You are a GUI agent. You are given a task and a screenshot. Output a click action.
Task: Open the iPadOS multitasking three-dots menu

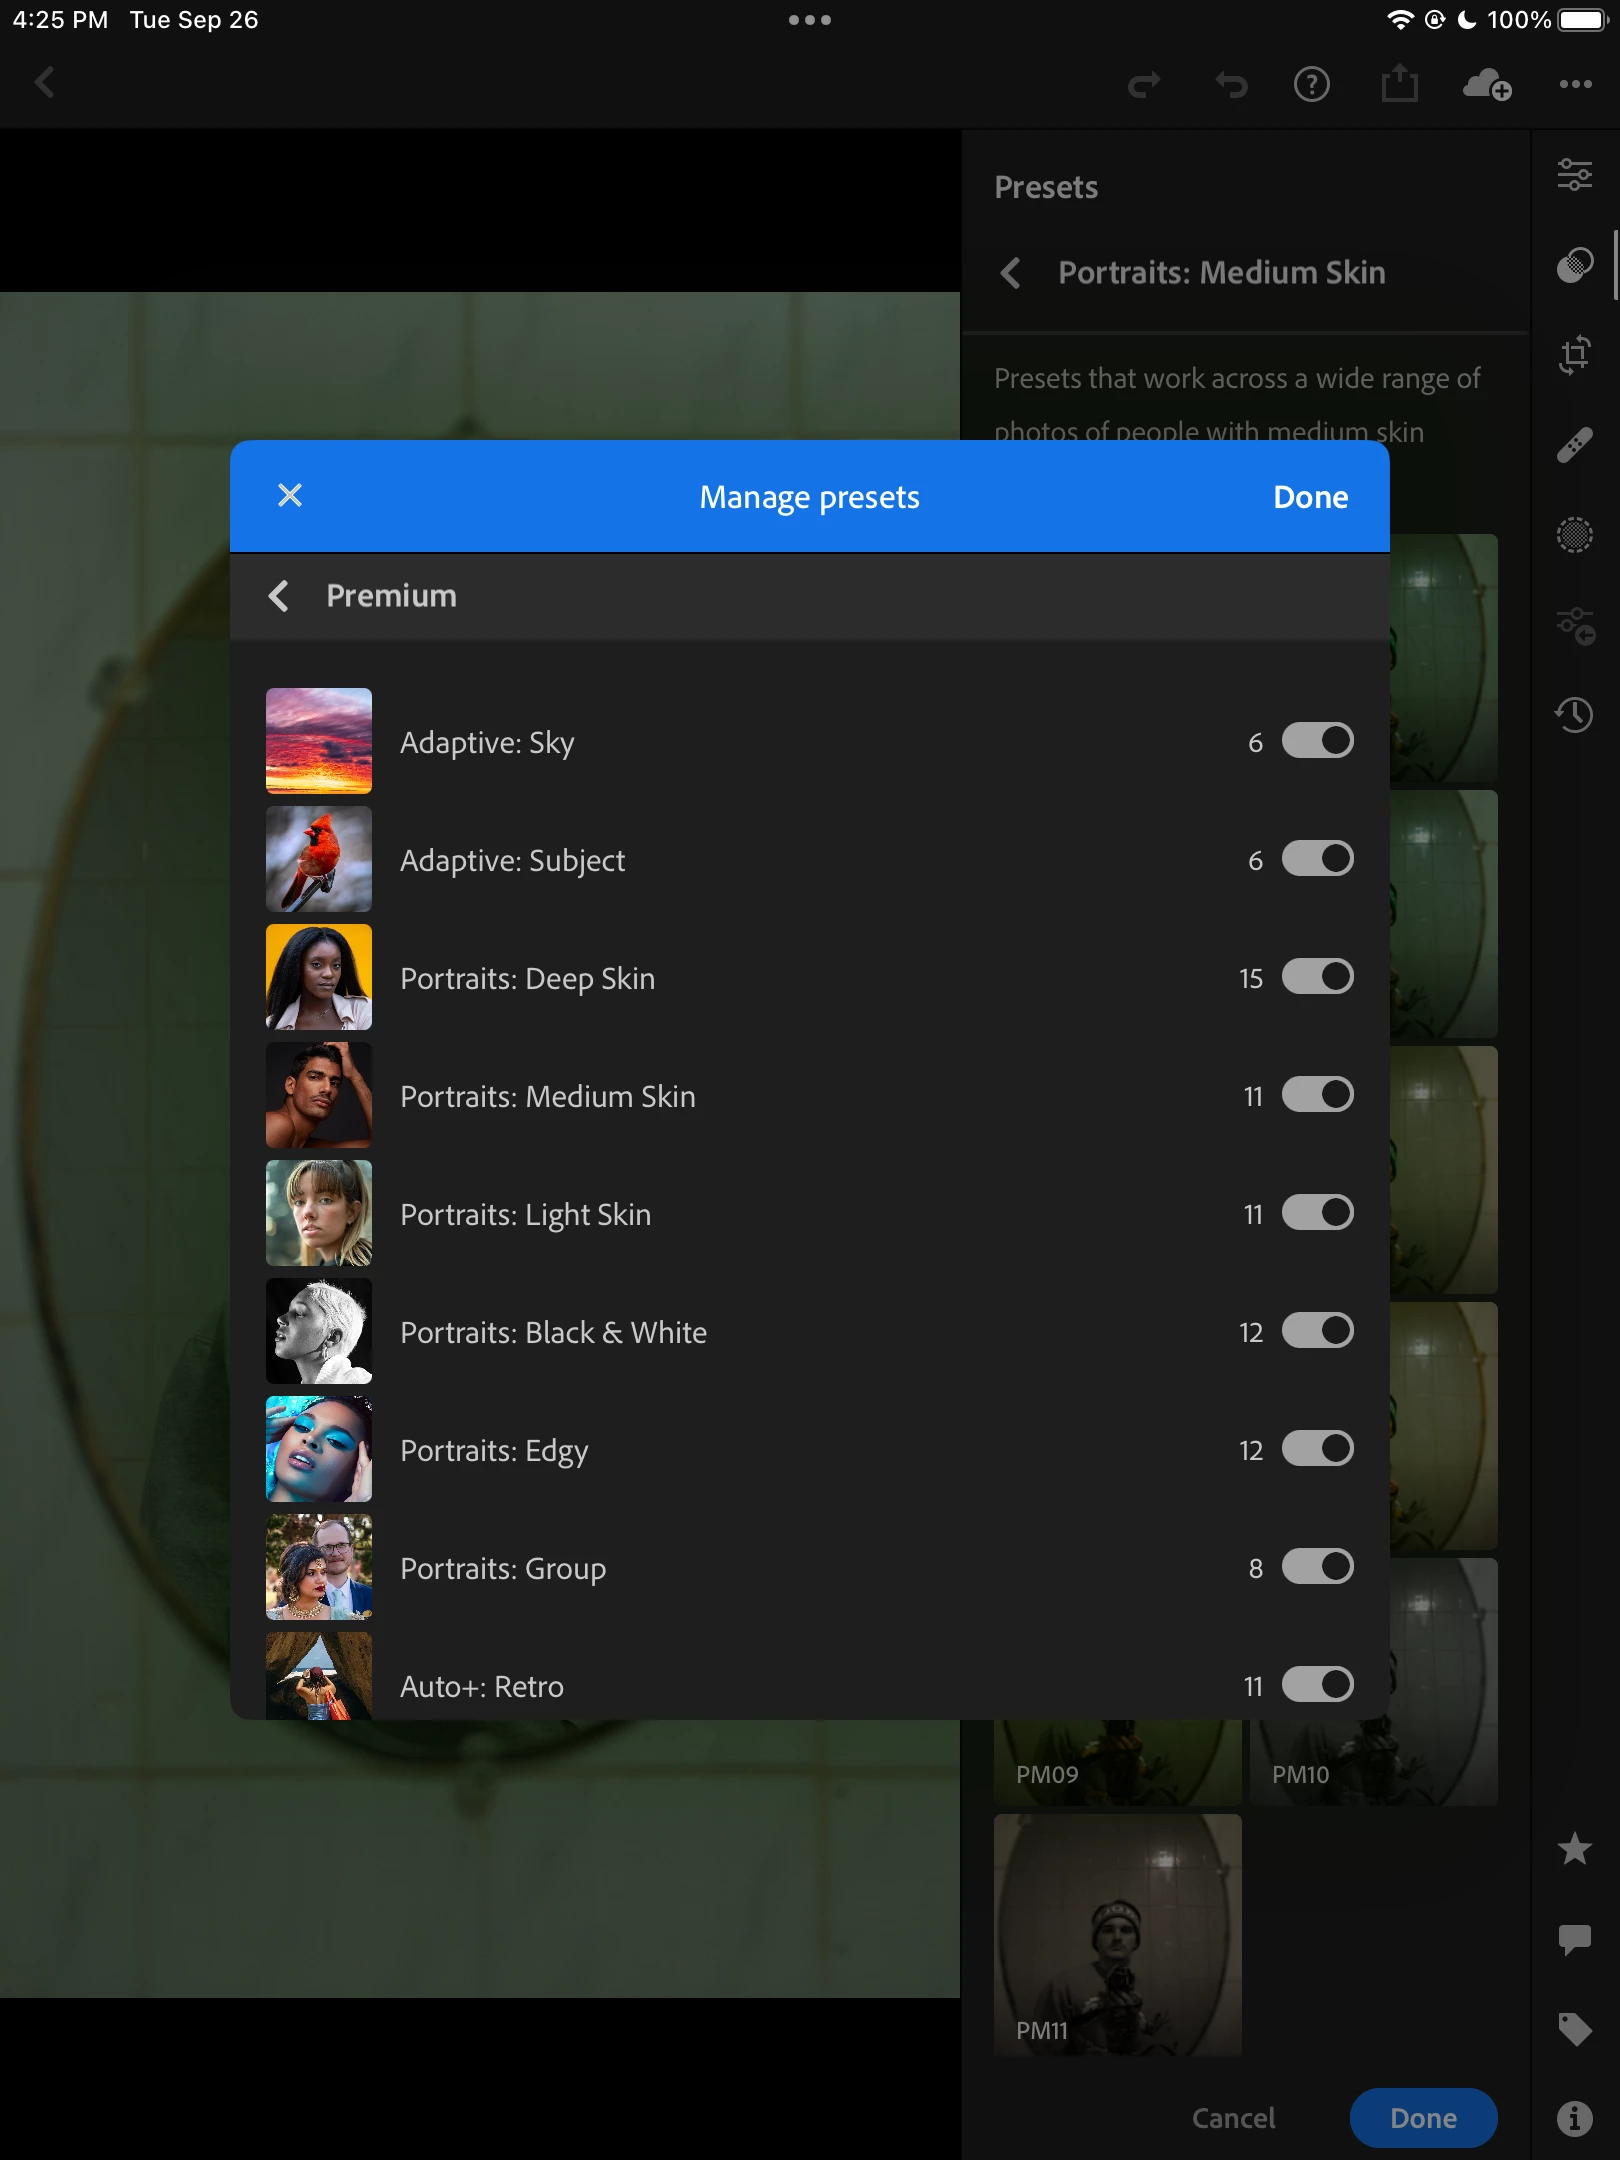(810, 20)
